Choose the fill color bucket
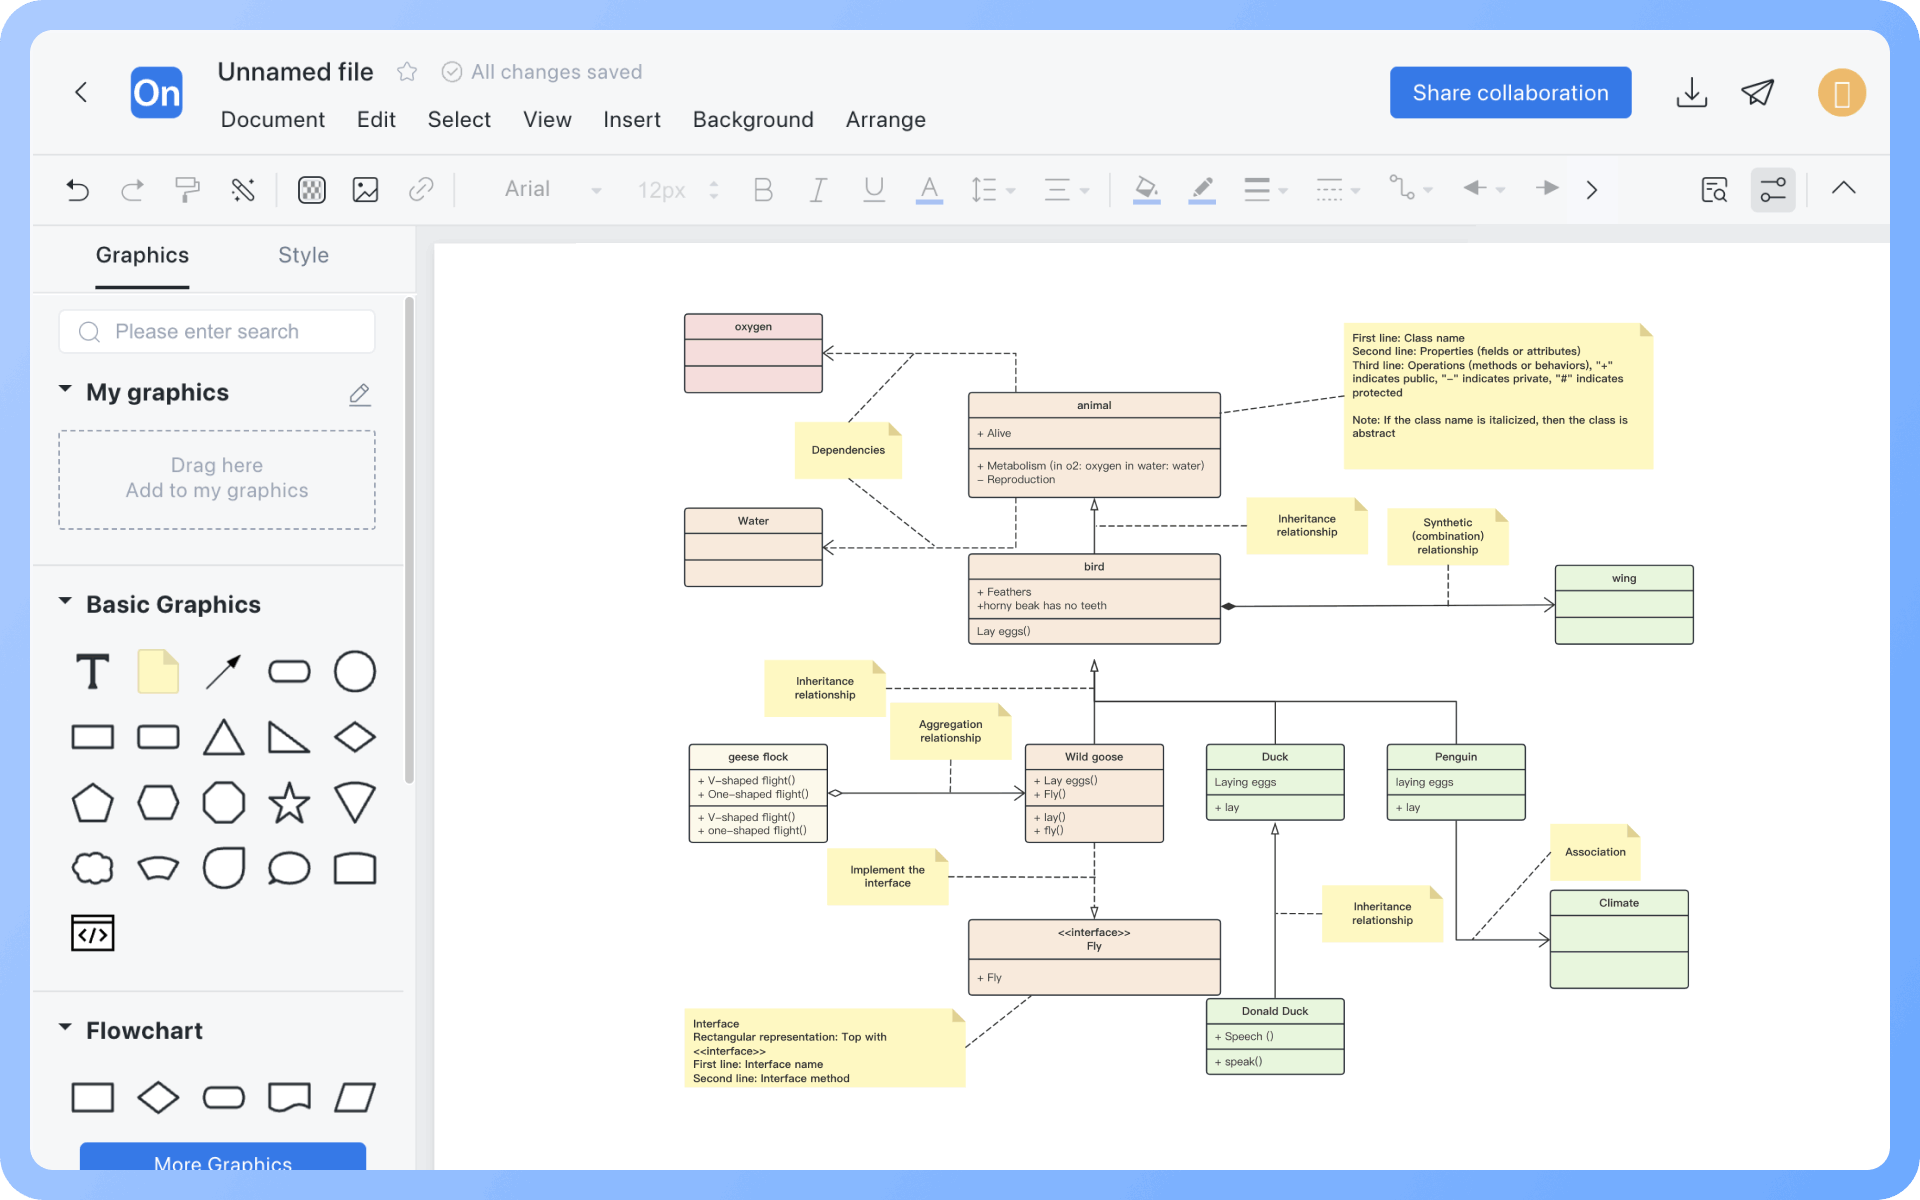 (1147, 189)
